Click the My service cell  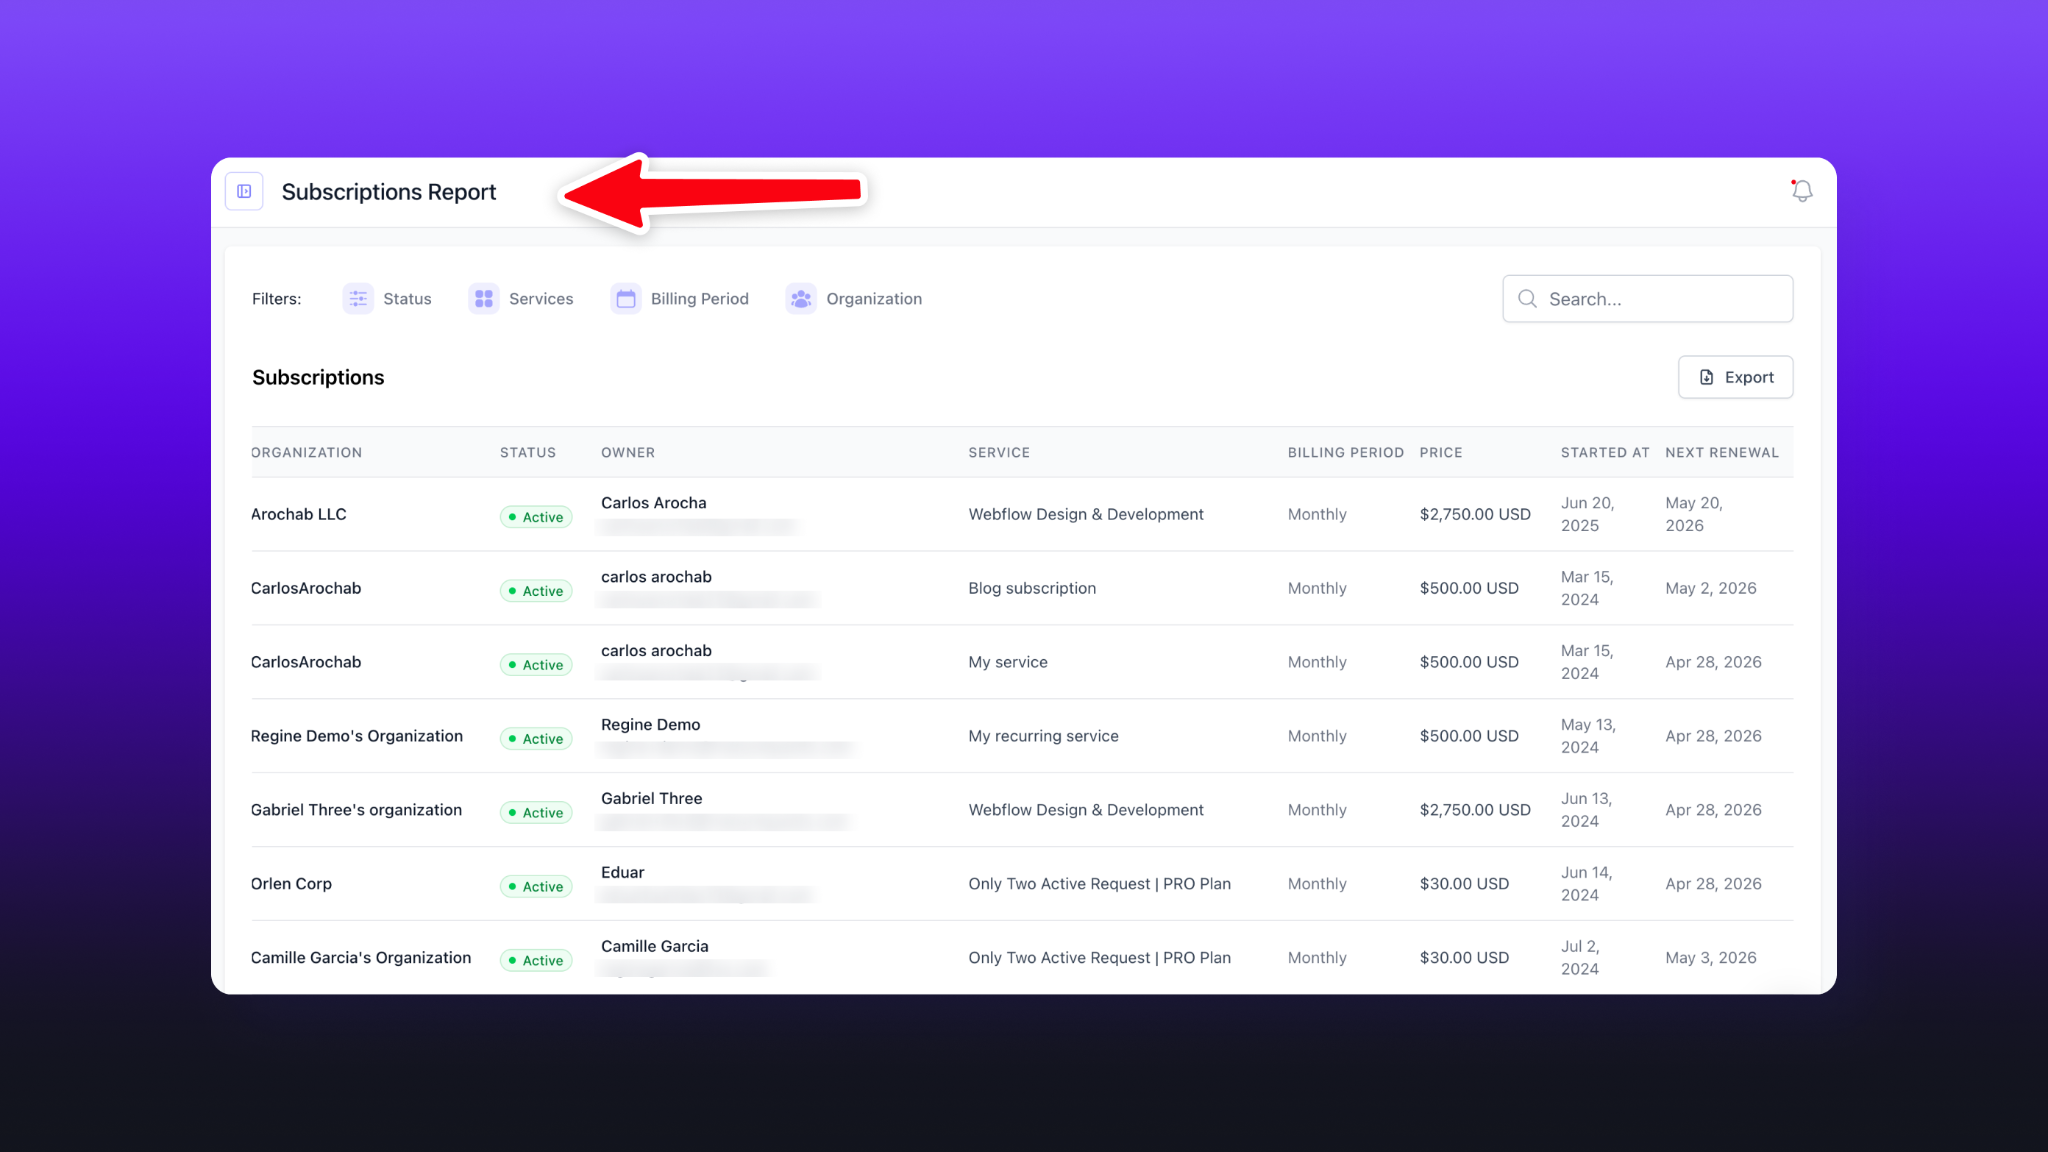pos(1008,662)
